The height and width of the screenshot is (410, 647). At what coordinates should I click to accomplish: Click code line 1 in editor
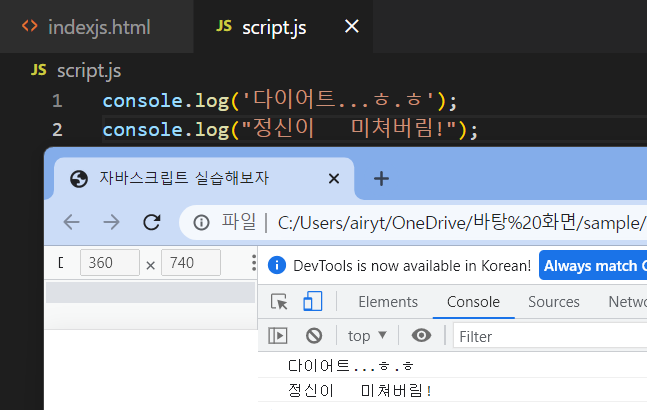[x=280, y=100]
